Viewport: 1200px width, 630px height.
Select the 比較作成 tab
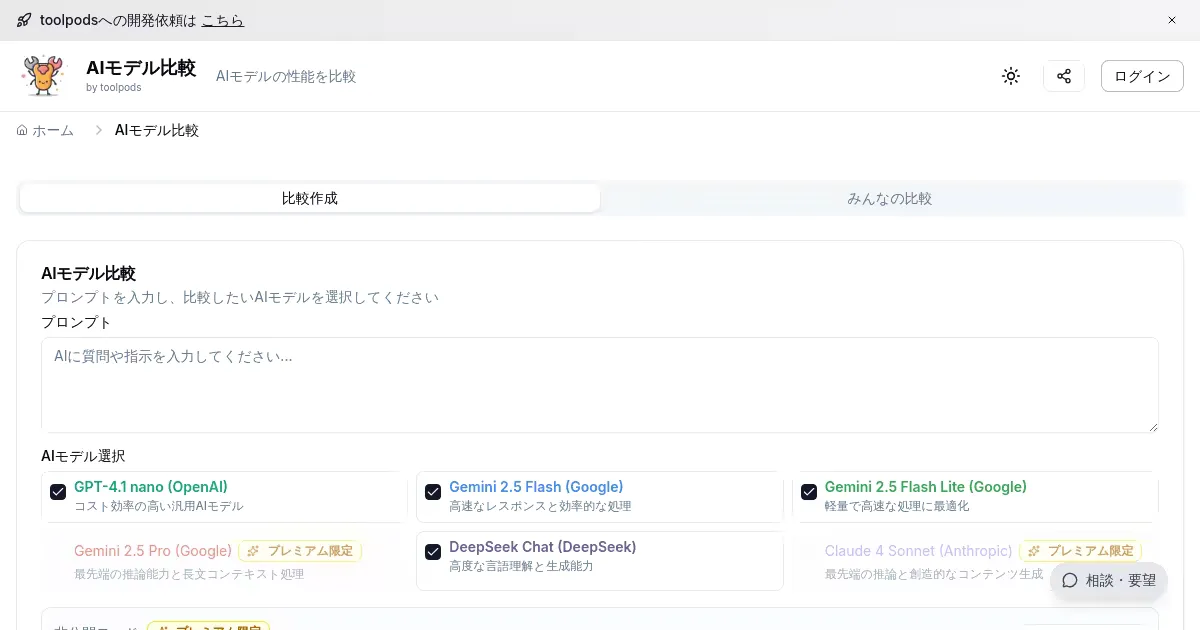(310, 198)
